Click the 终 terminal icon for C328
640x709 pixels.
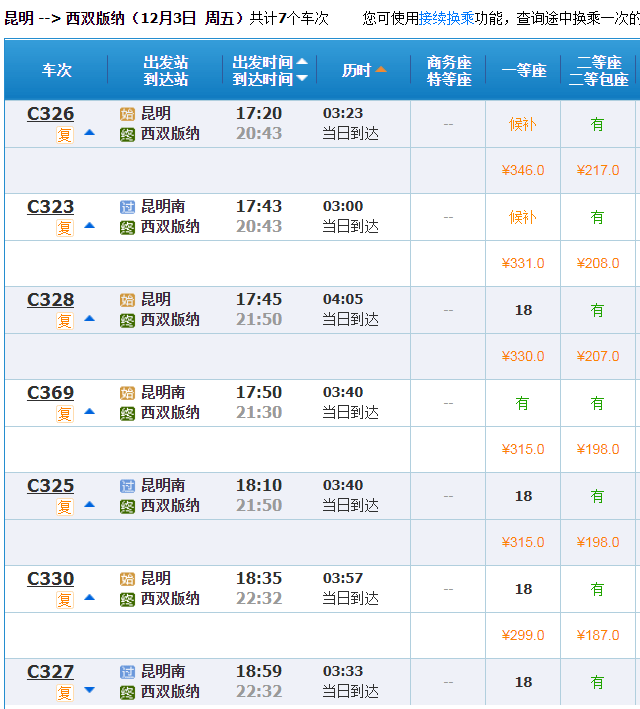127,321
